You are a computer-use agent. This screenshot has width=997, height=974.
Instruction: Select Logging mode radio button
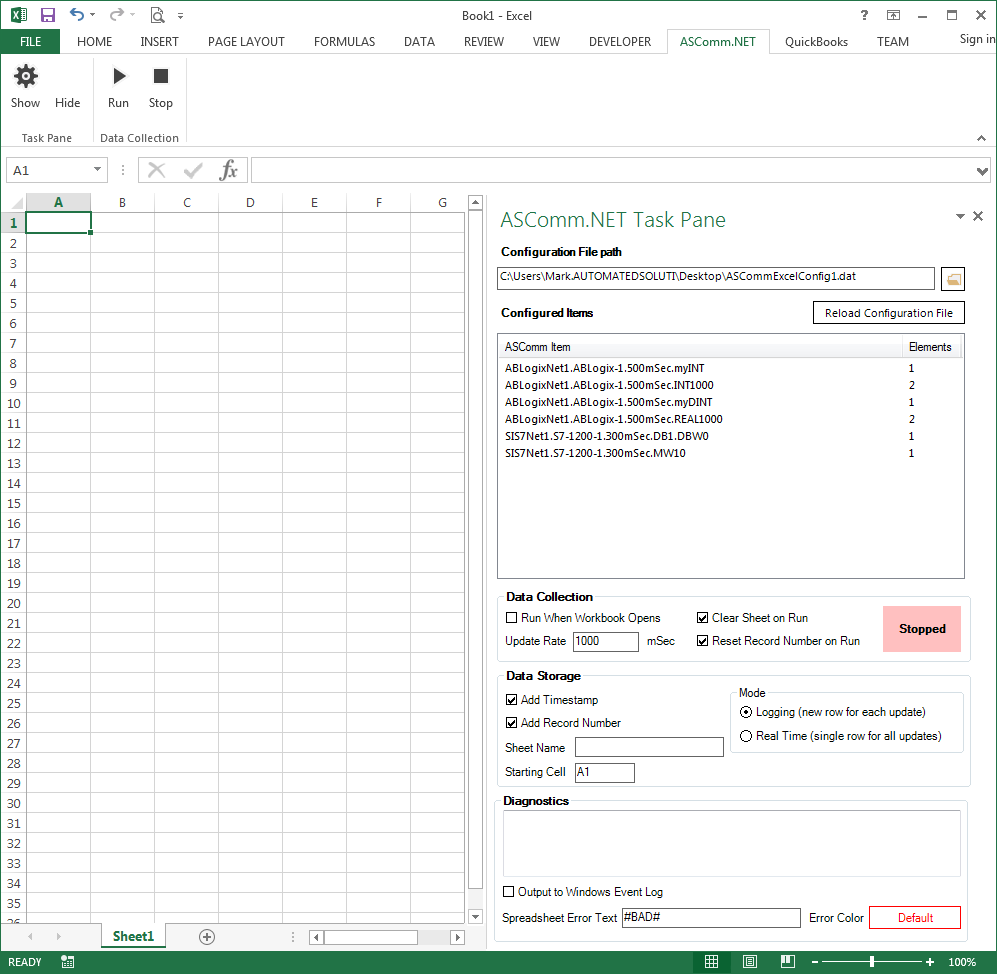[x=746, y=712]
